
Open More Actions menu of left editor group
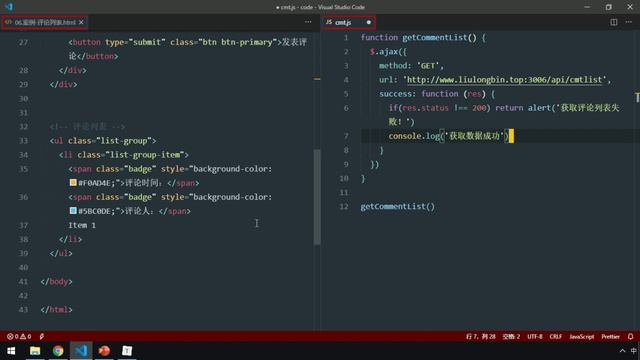pos(308,22)
